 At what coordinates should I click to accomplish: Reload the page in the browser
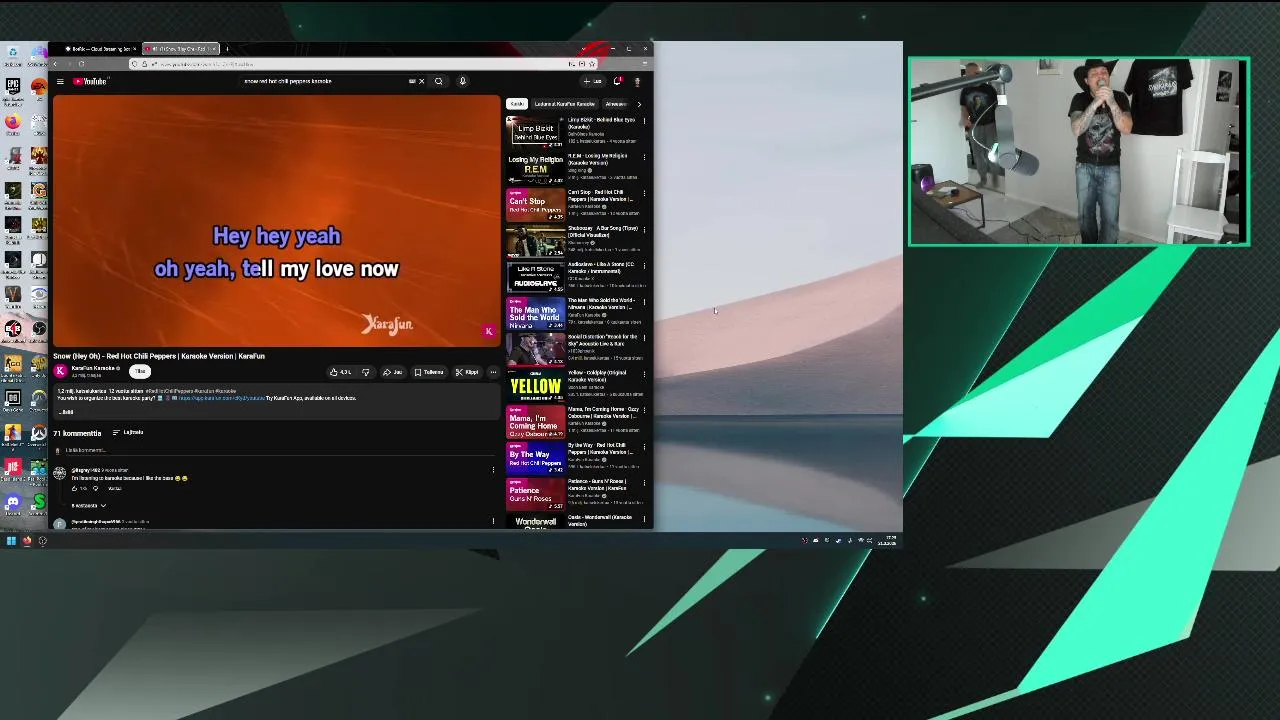click(81, 64)
